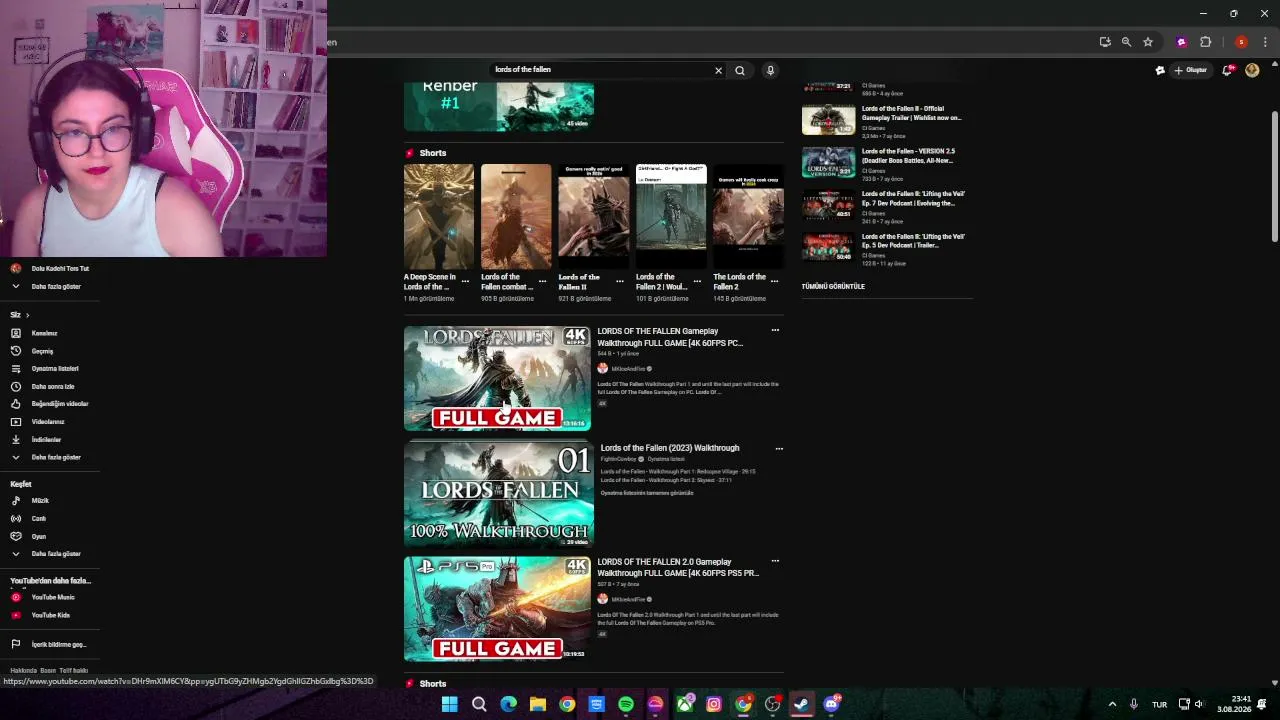Open the YouTube account avatar menu
The image size is (1280, 720).
(x=1252, y=70)
